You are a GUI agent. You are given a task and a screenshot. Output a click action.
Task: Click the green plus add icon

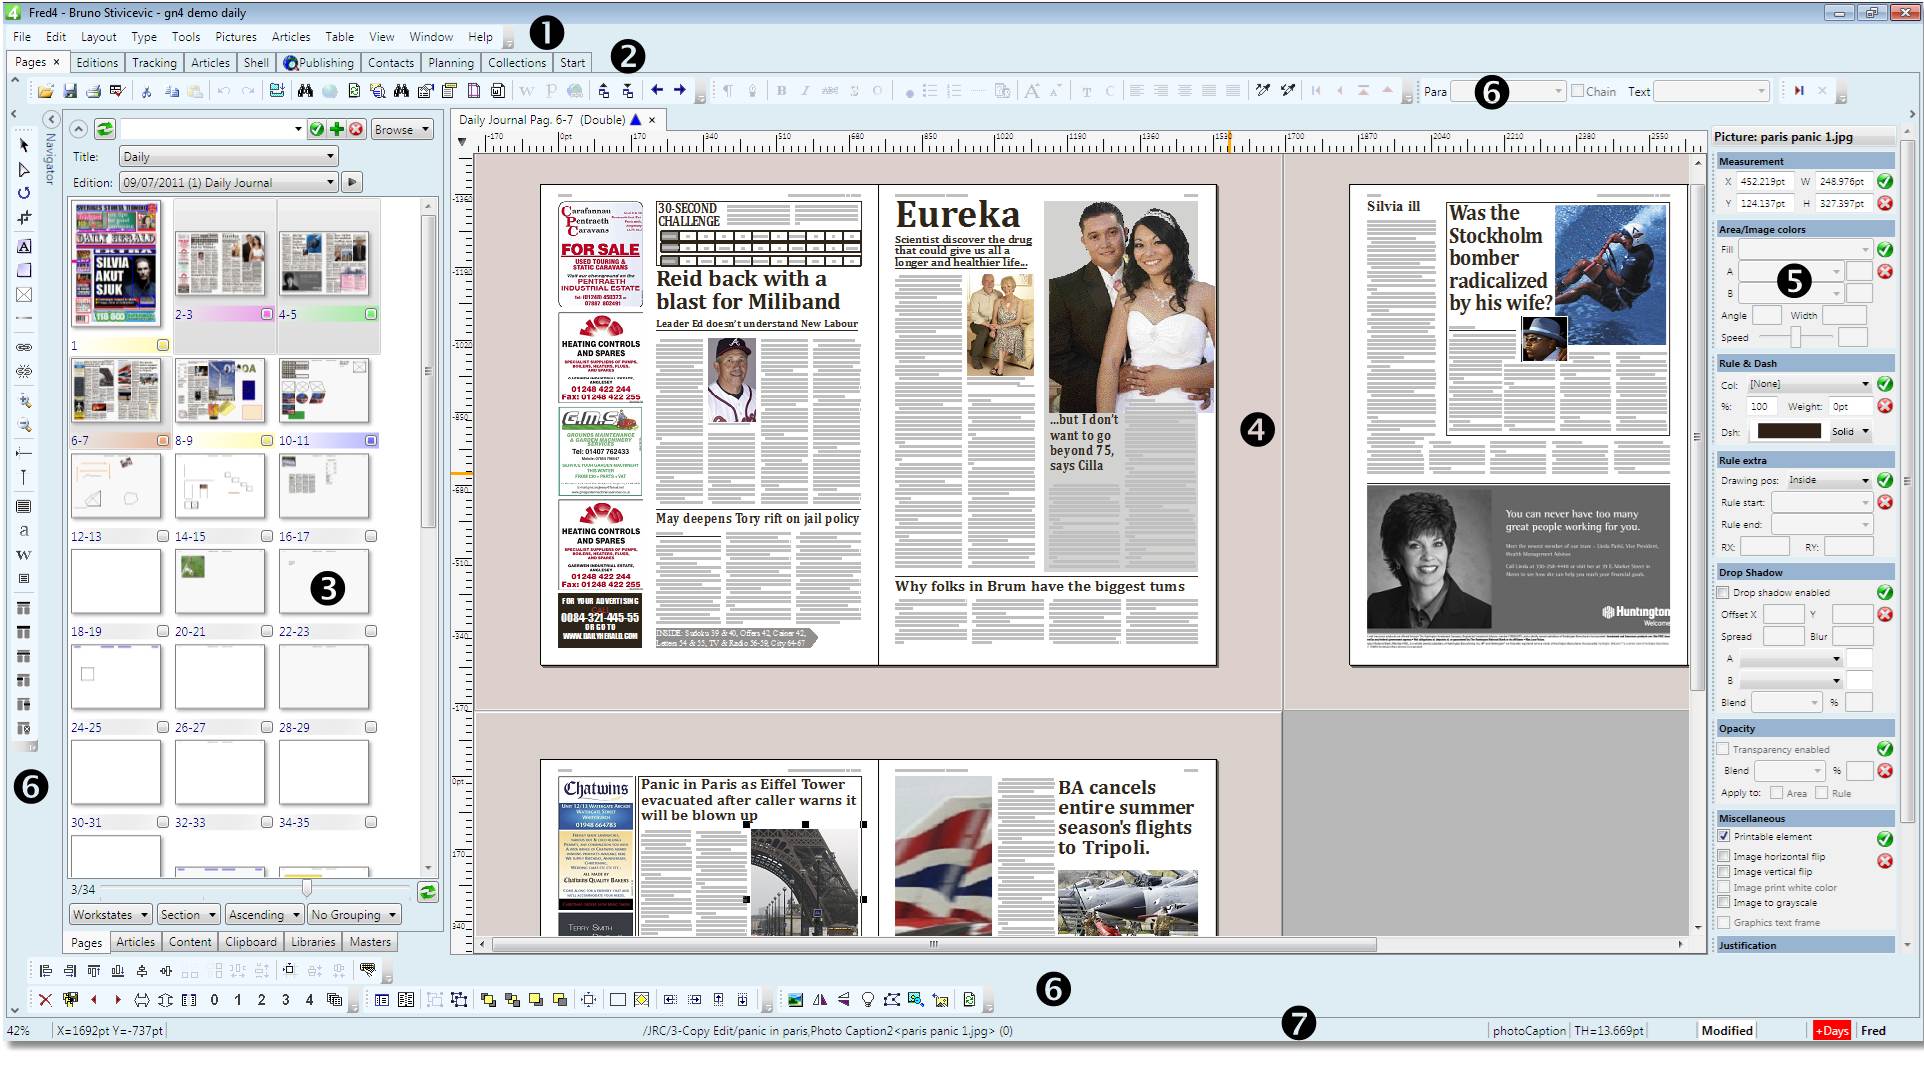(337, 129)
